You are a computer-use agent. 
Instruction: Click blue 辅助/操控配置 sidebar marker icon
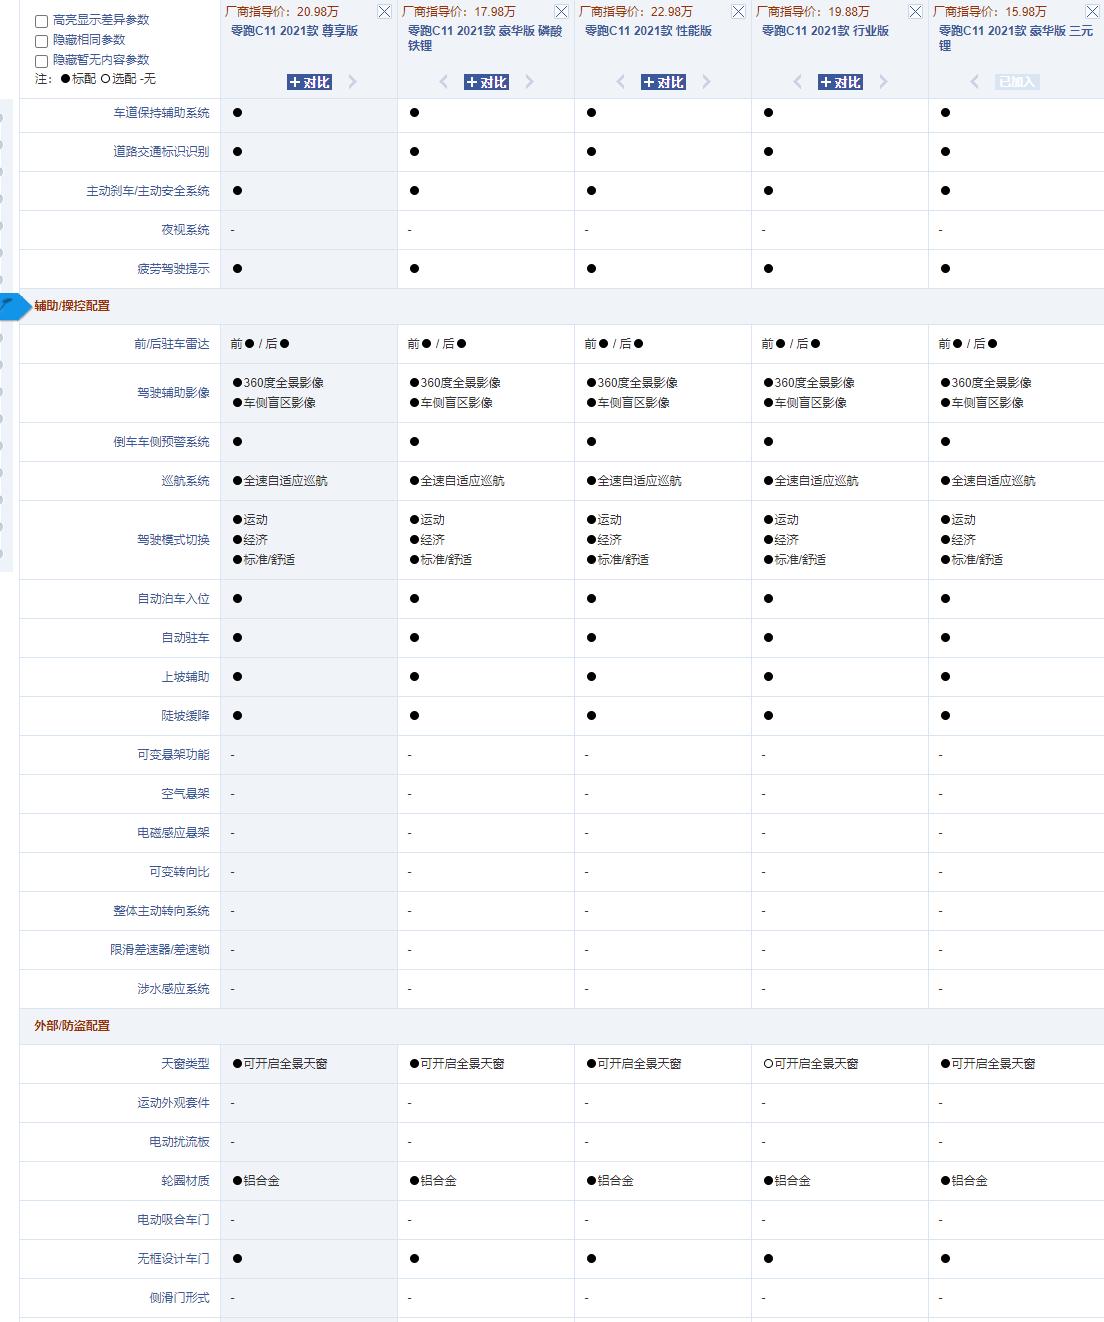click(x=12, y=306)
